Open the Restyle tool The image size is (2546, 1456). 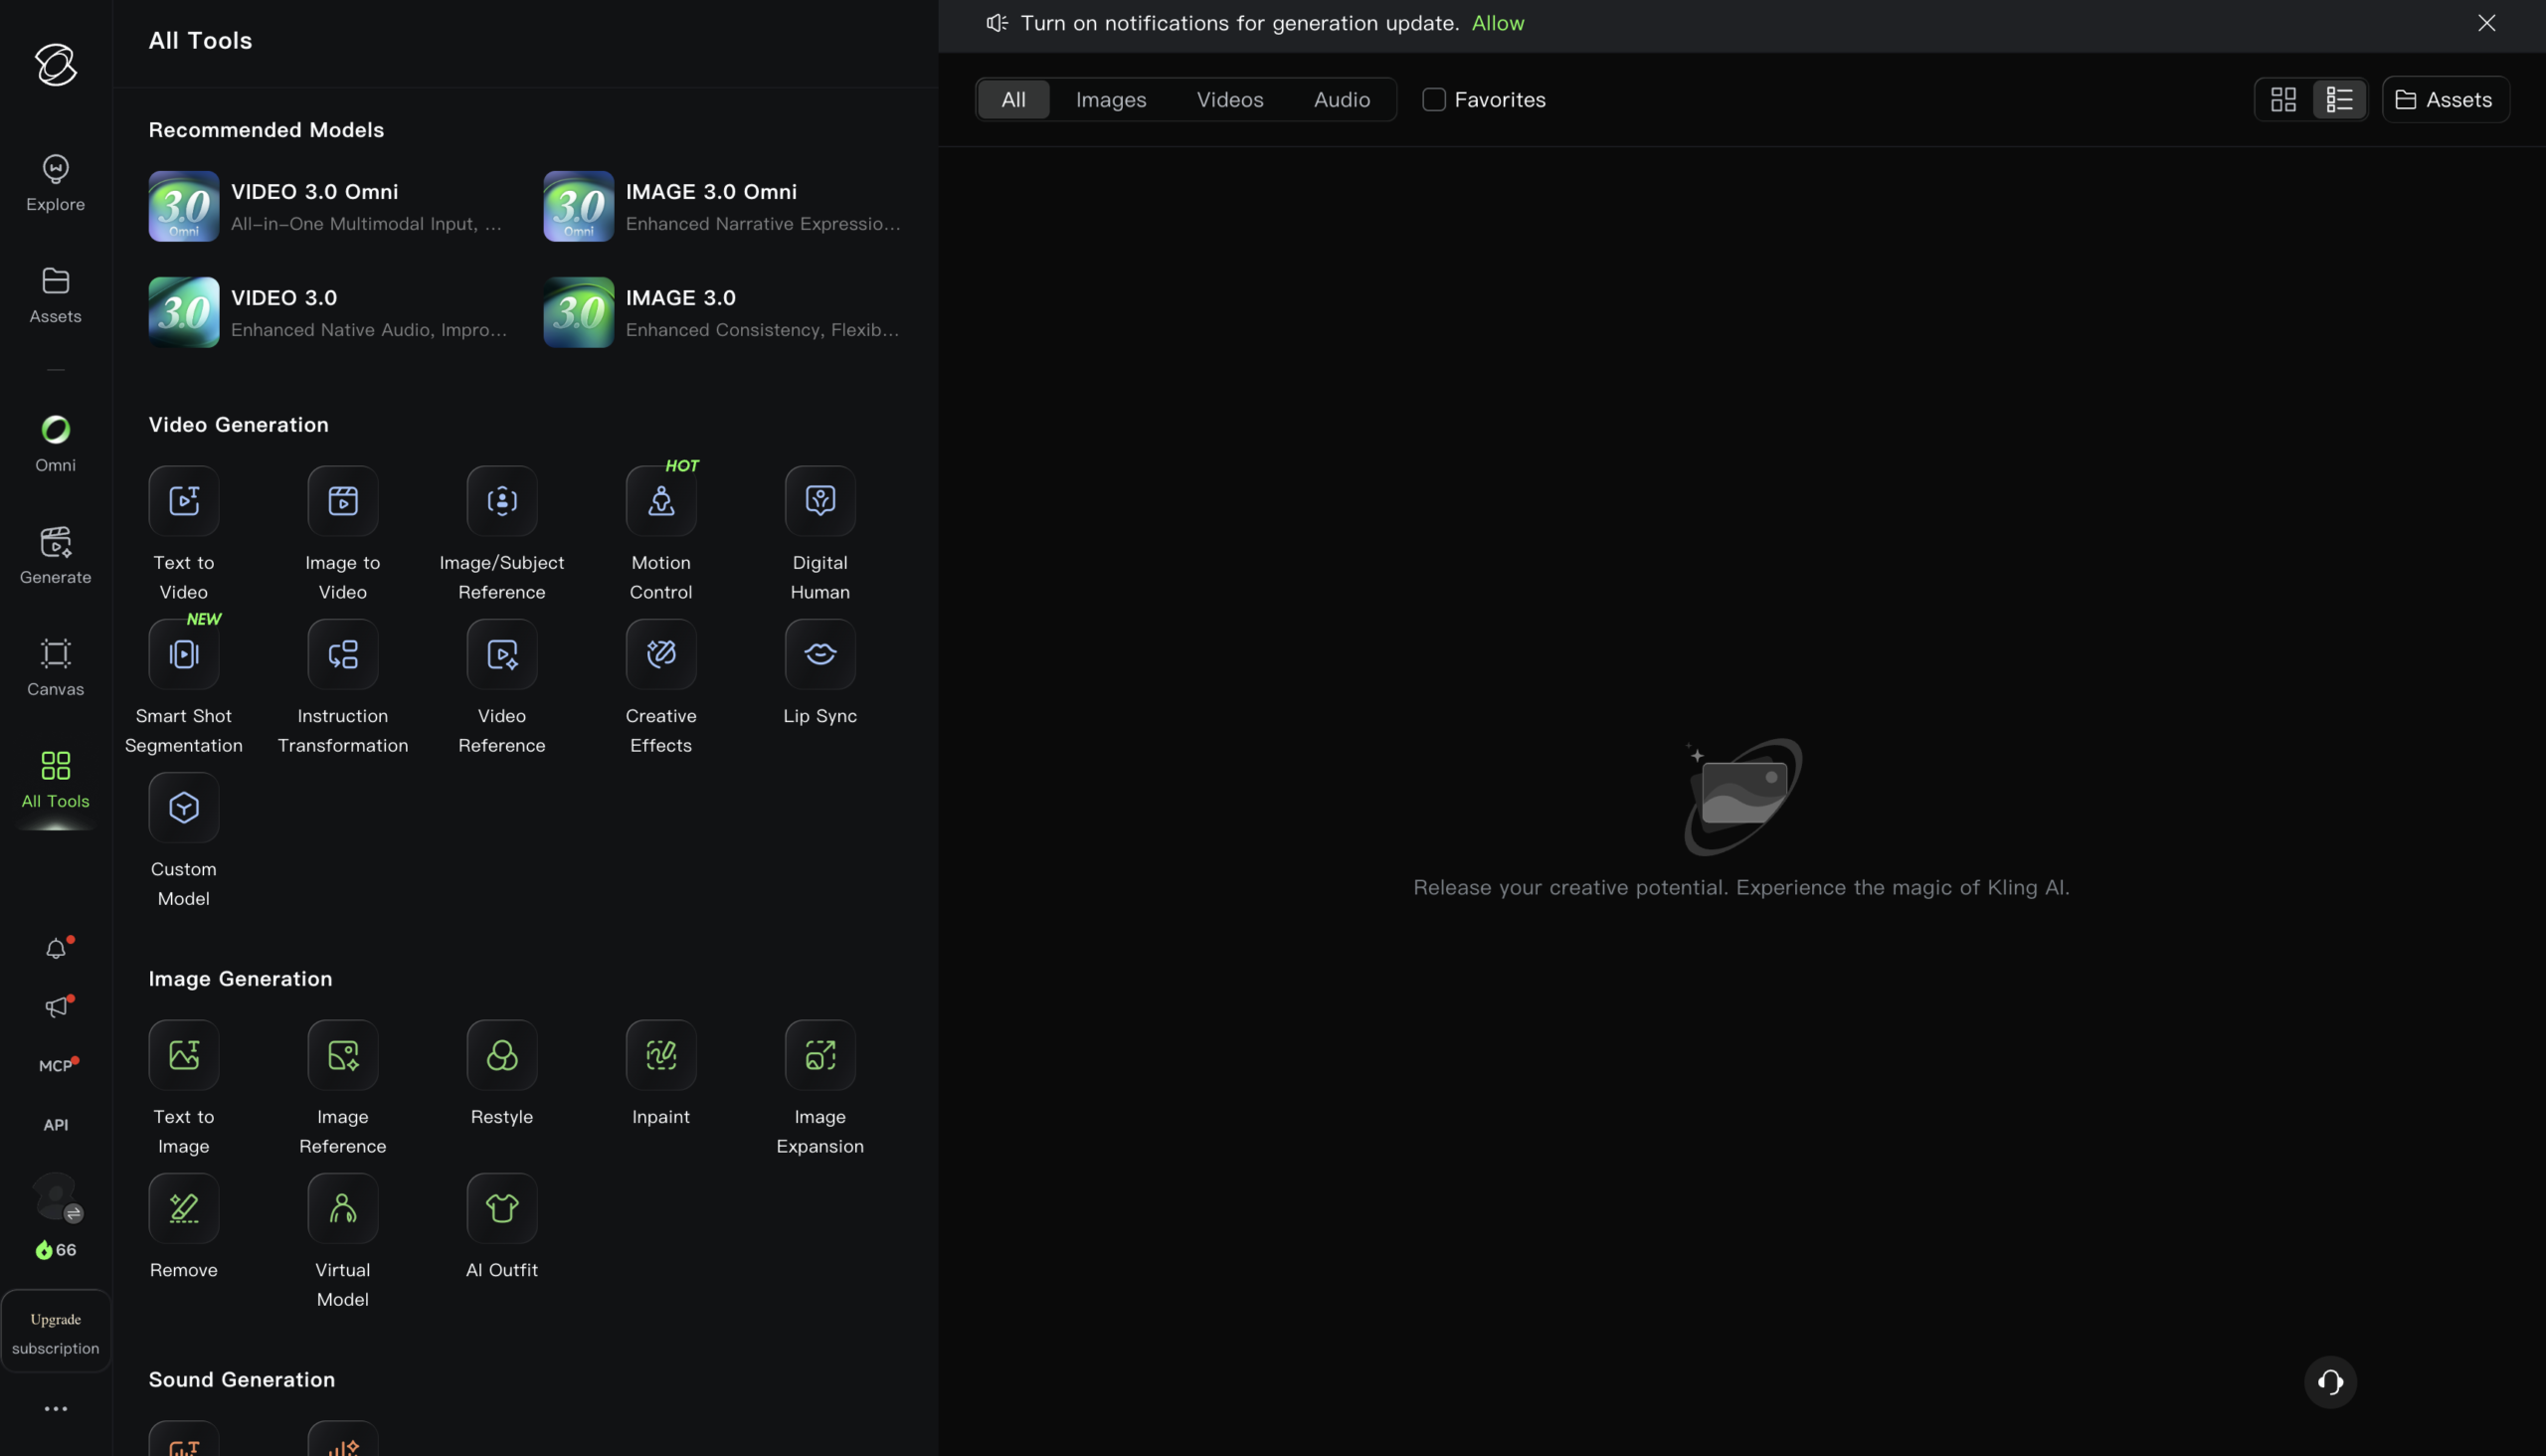click(502, 1074)
